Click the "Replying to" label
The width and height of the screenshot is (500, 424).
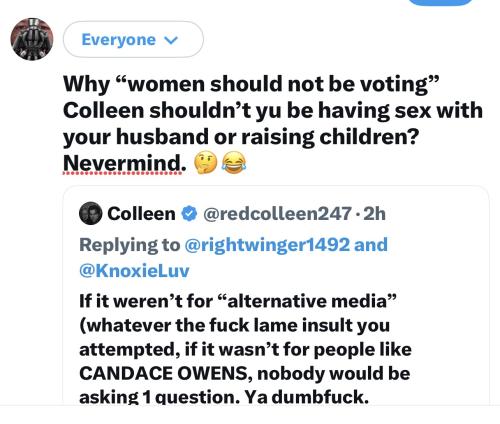click(x=130, y=245)
